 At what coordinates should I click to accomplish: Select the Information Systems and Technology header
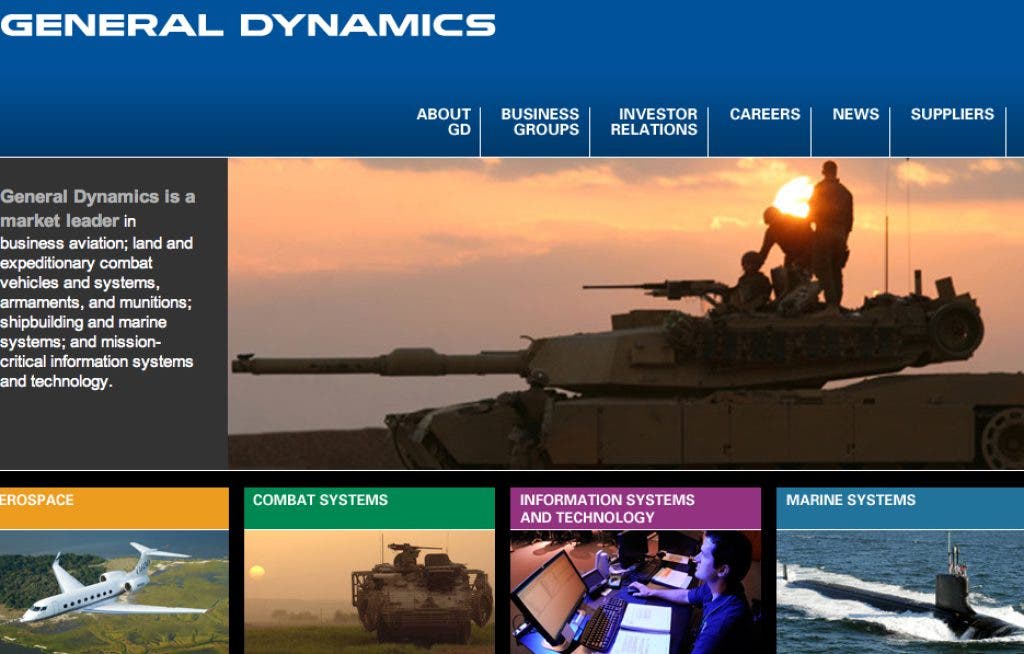pyautogui.click(x=635, y=508)
